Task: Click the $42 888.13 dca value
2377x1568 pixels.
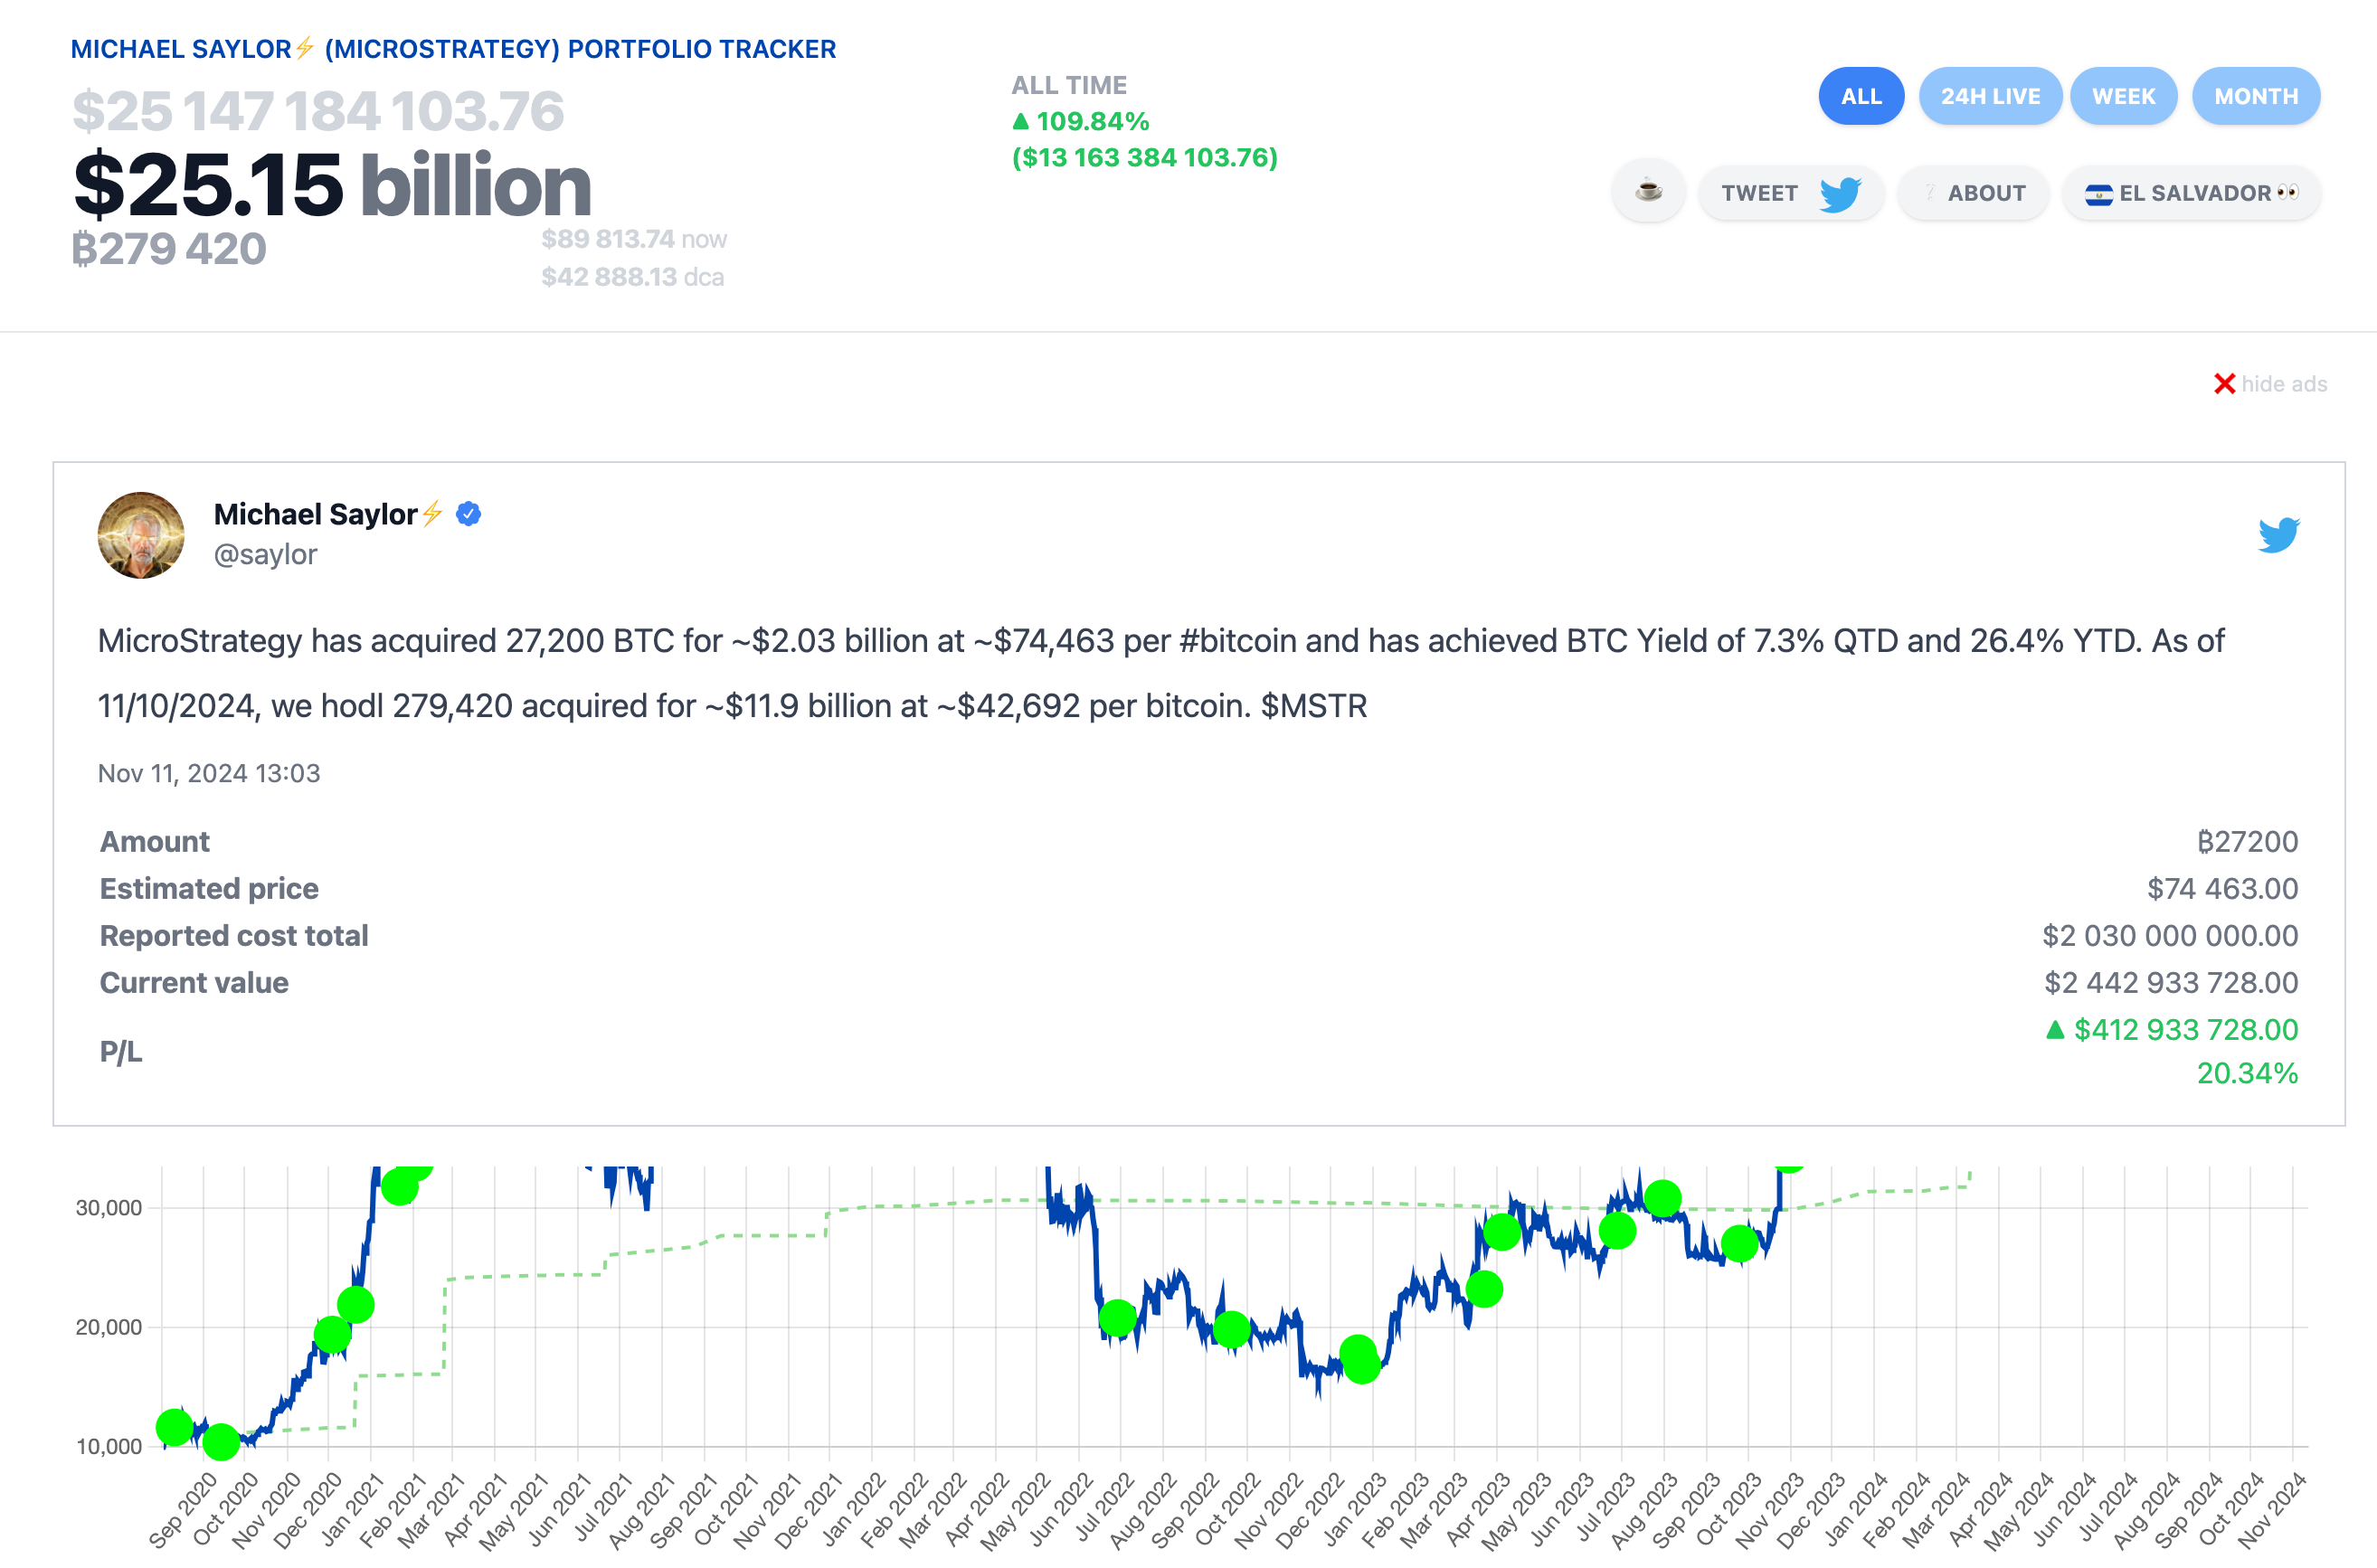Action: coord(632,277)
